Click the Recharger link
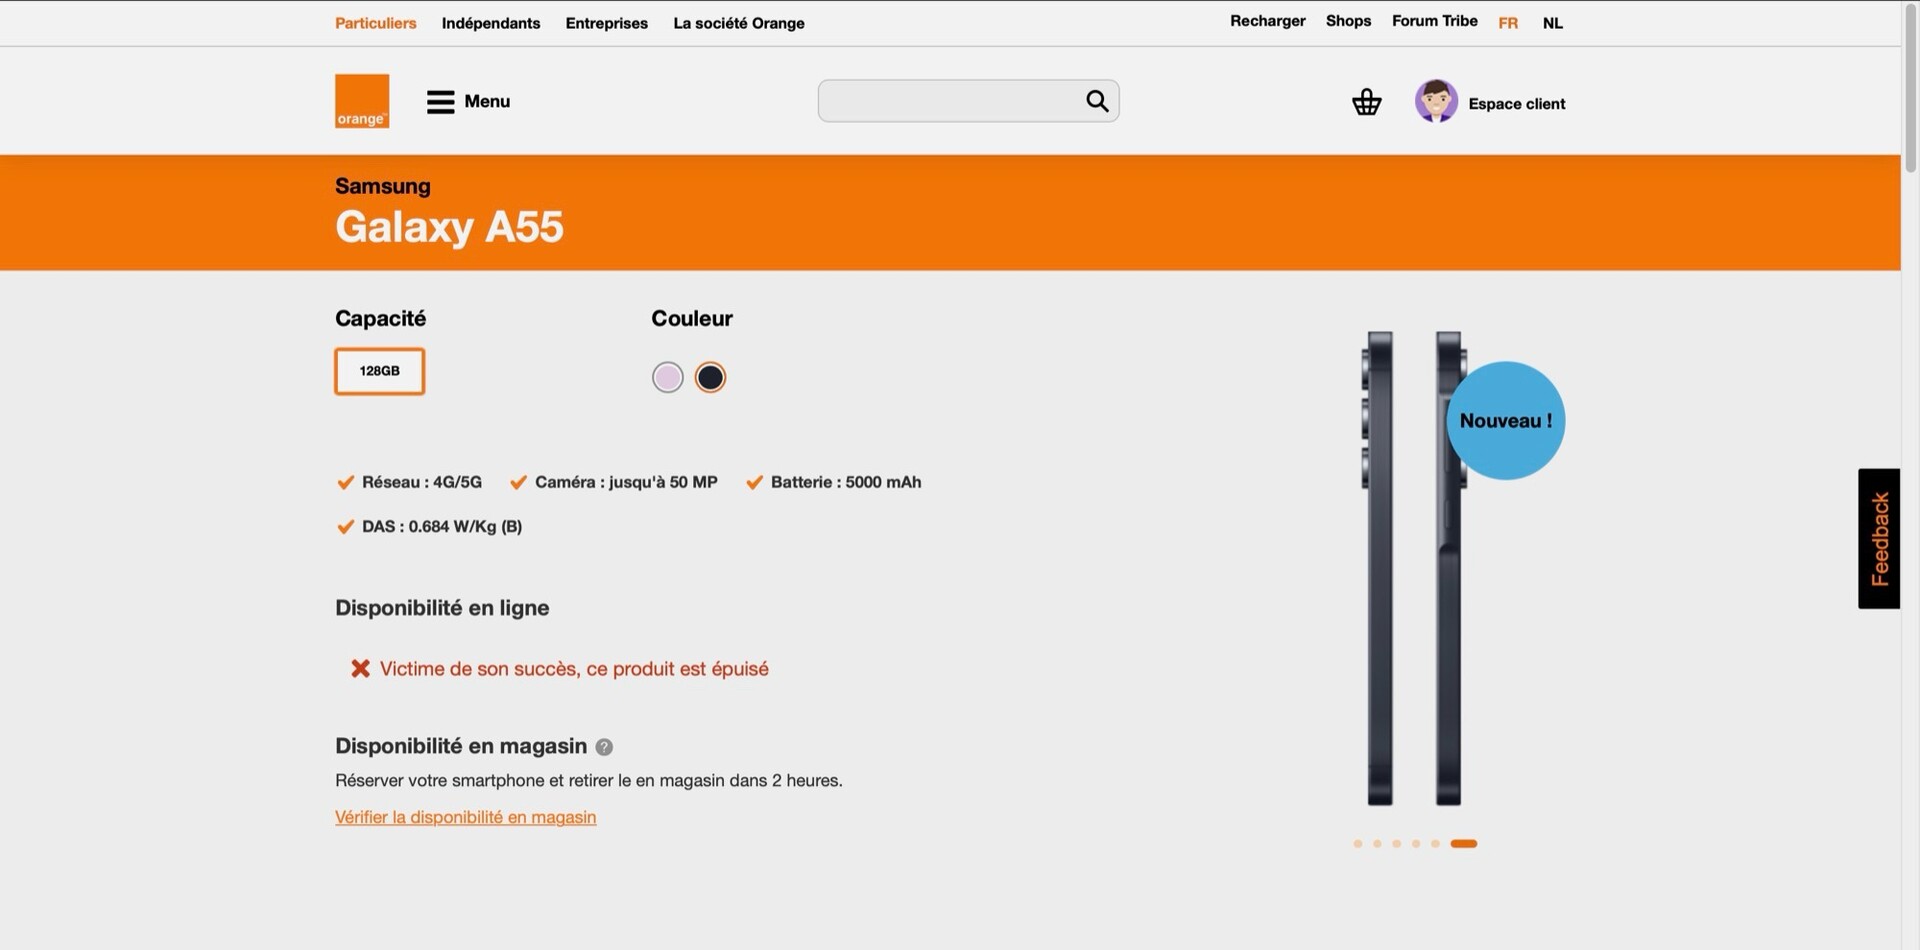Image resolution: width=1920 pixels, height=950 pixels. (1267, 21)
